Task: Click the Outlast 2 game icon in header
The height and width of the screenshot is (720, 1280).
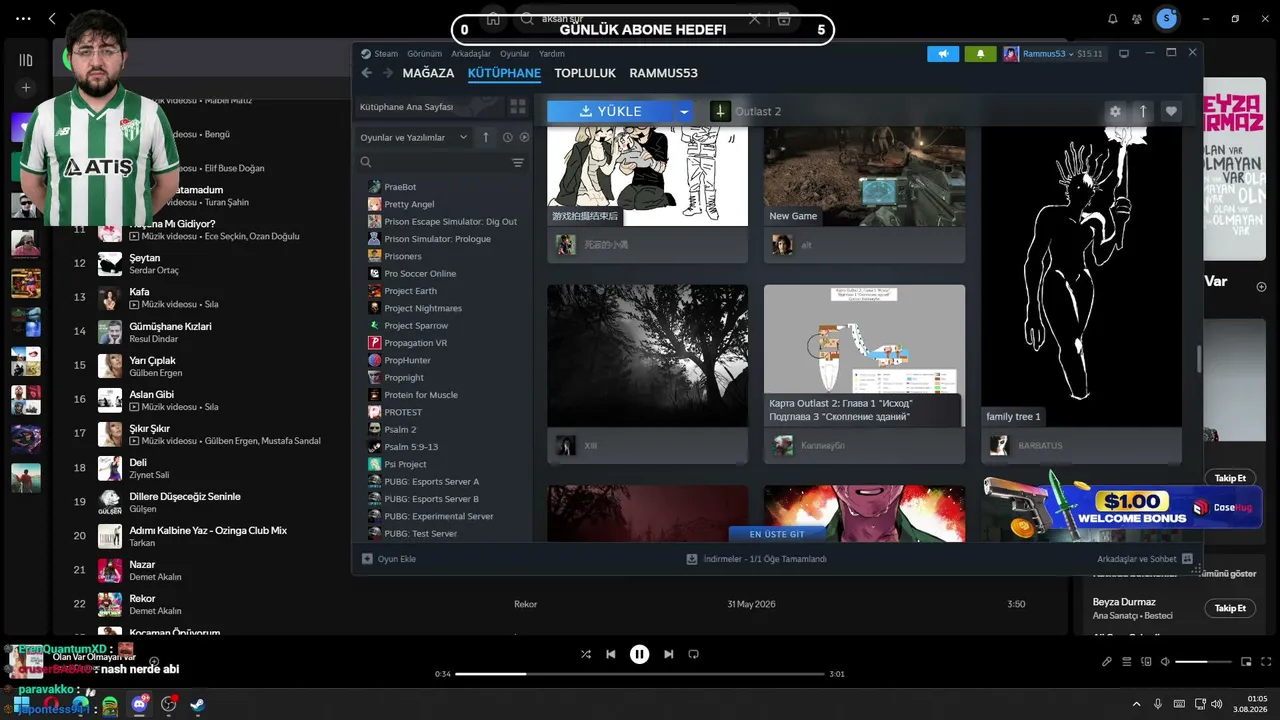Action: [720, 111]
